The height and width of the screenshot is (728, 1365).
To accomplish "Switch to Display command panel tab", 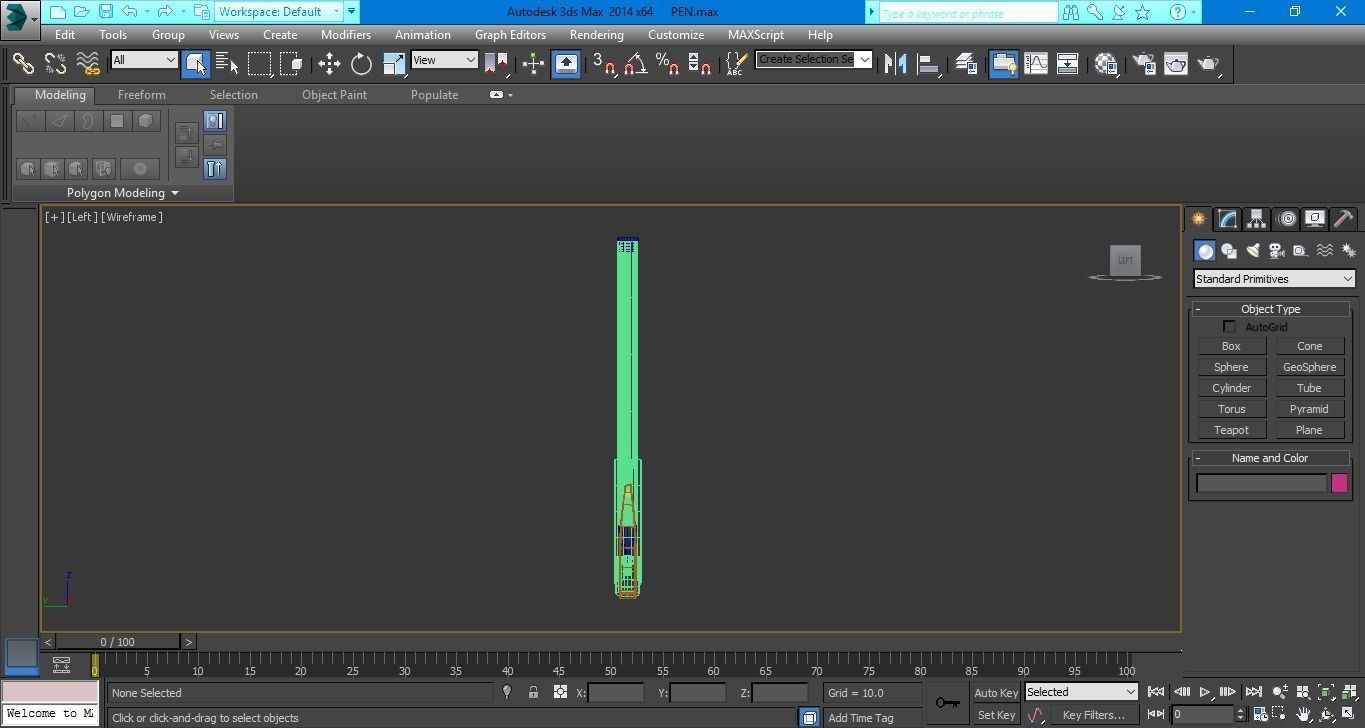I will coord(1315,219).
